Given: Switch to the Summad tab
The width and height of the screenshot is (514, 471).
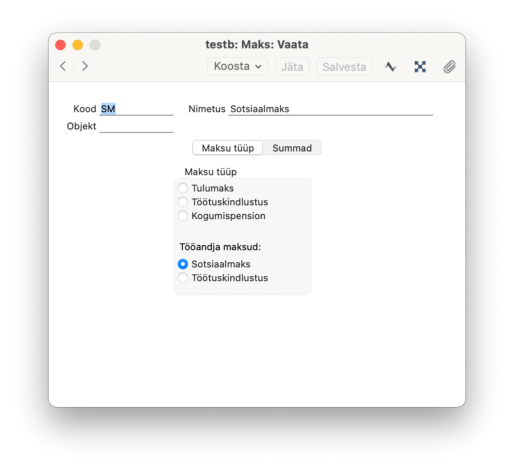Looking at the screenshot, I should 292,148.
